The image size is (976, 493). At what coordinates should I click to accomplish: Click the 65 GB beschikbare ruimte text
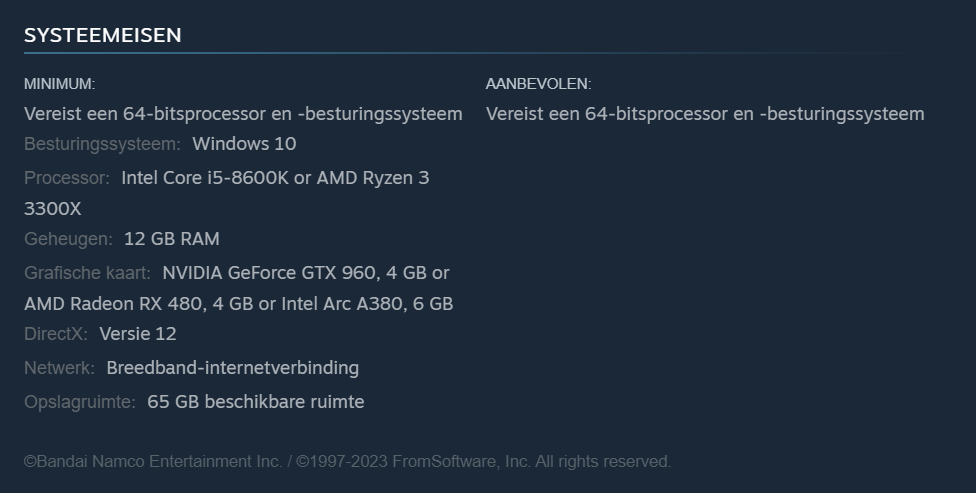pyautogui.click(x=255, y=402)
